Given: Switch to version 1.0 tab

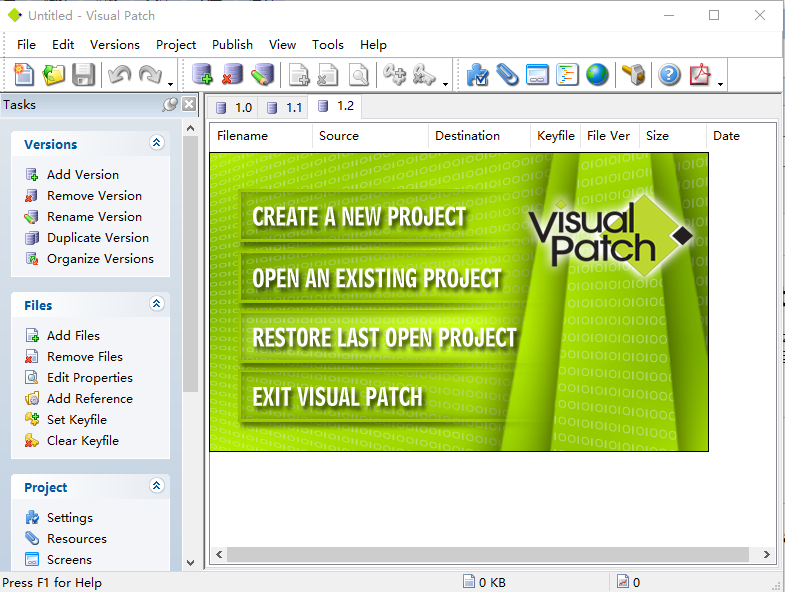Looking at the screenshot, I should [x=233, y=108].
